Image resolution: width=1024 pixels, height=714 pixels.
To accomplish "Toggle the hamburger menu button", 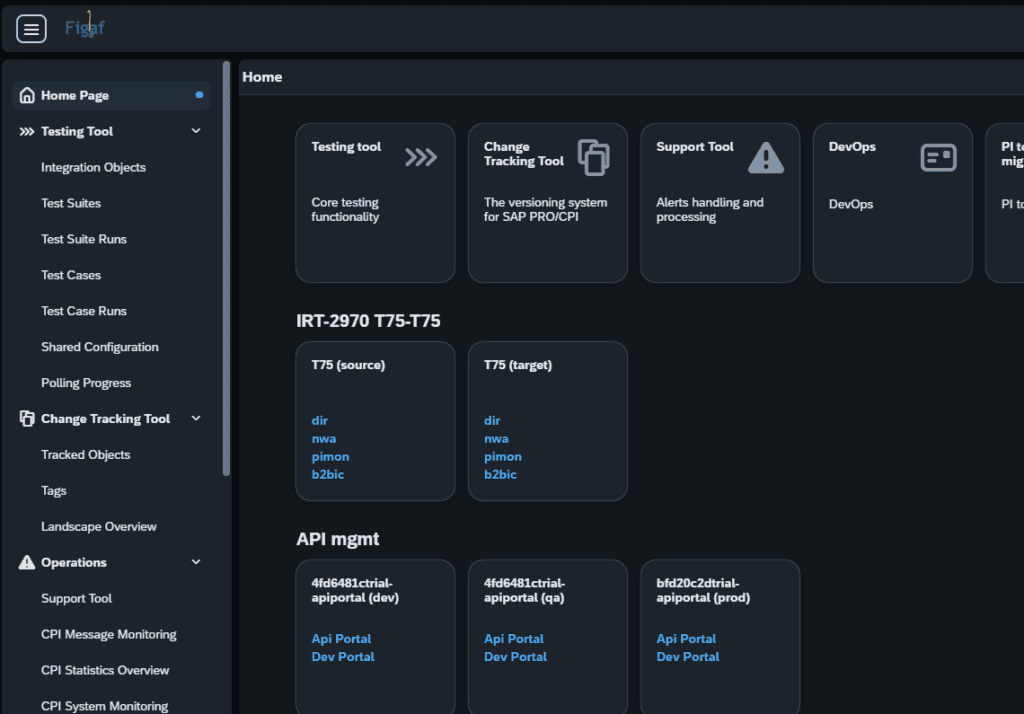I will [x=31, y=29].
